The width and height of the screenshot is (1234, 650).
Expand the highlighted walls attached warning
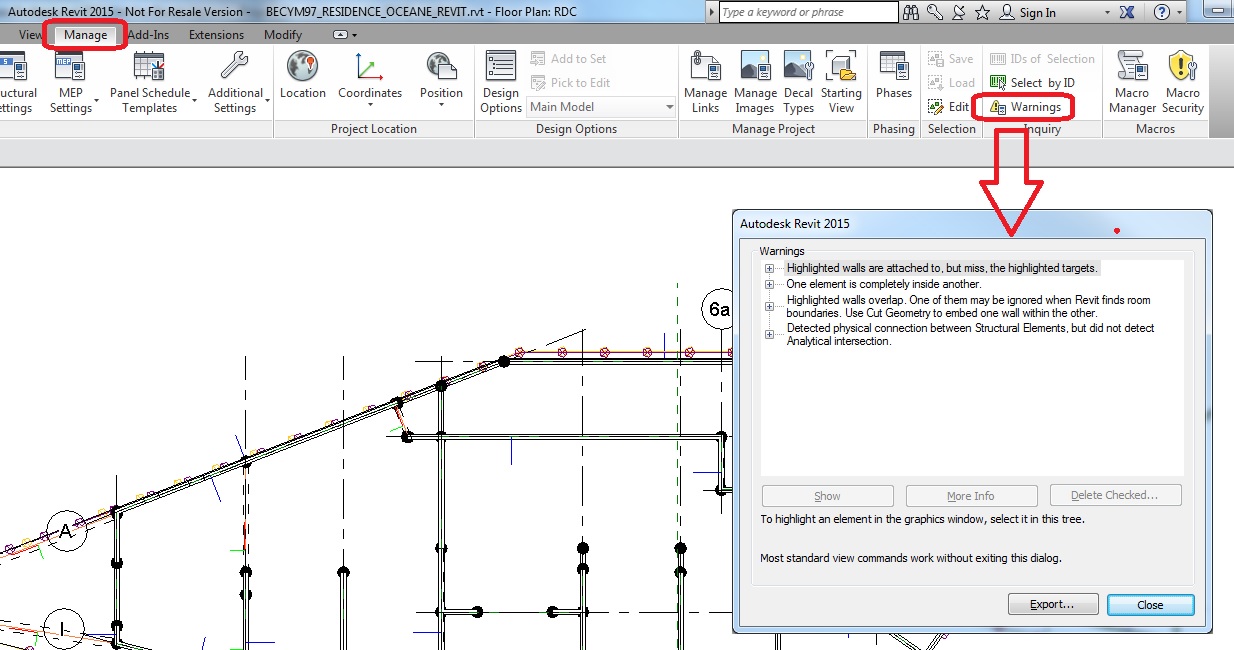[x=768, y=268]
